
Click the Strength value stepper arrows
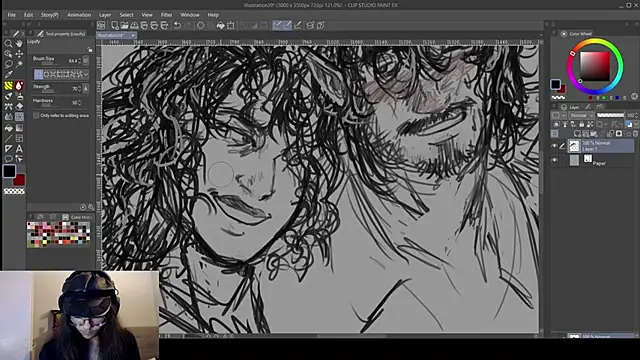80,88
